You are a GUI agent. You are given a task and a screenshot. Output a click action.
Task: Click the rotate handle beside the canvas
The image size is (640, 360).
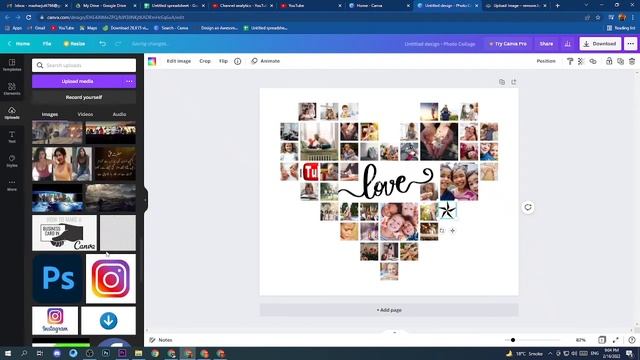click(528, 207)
